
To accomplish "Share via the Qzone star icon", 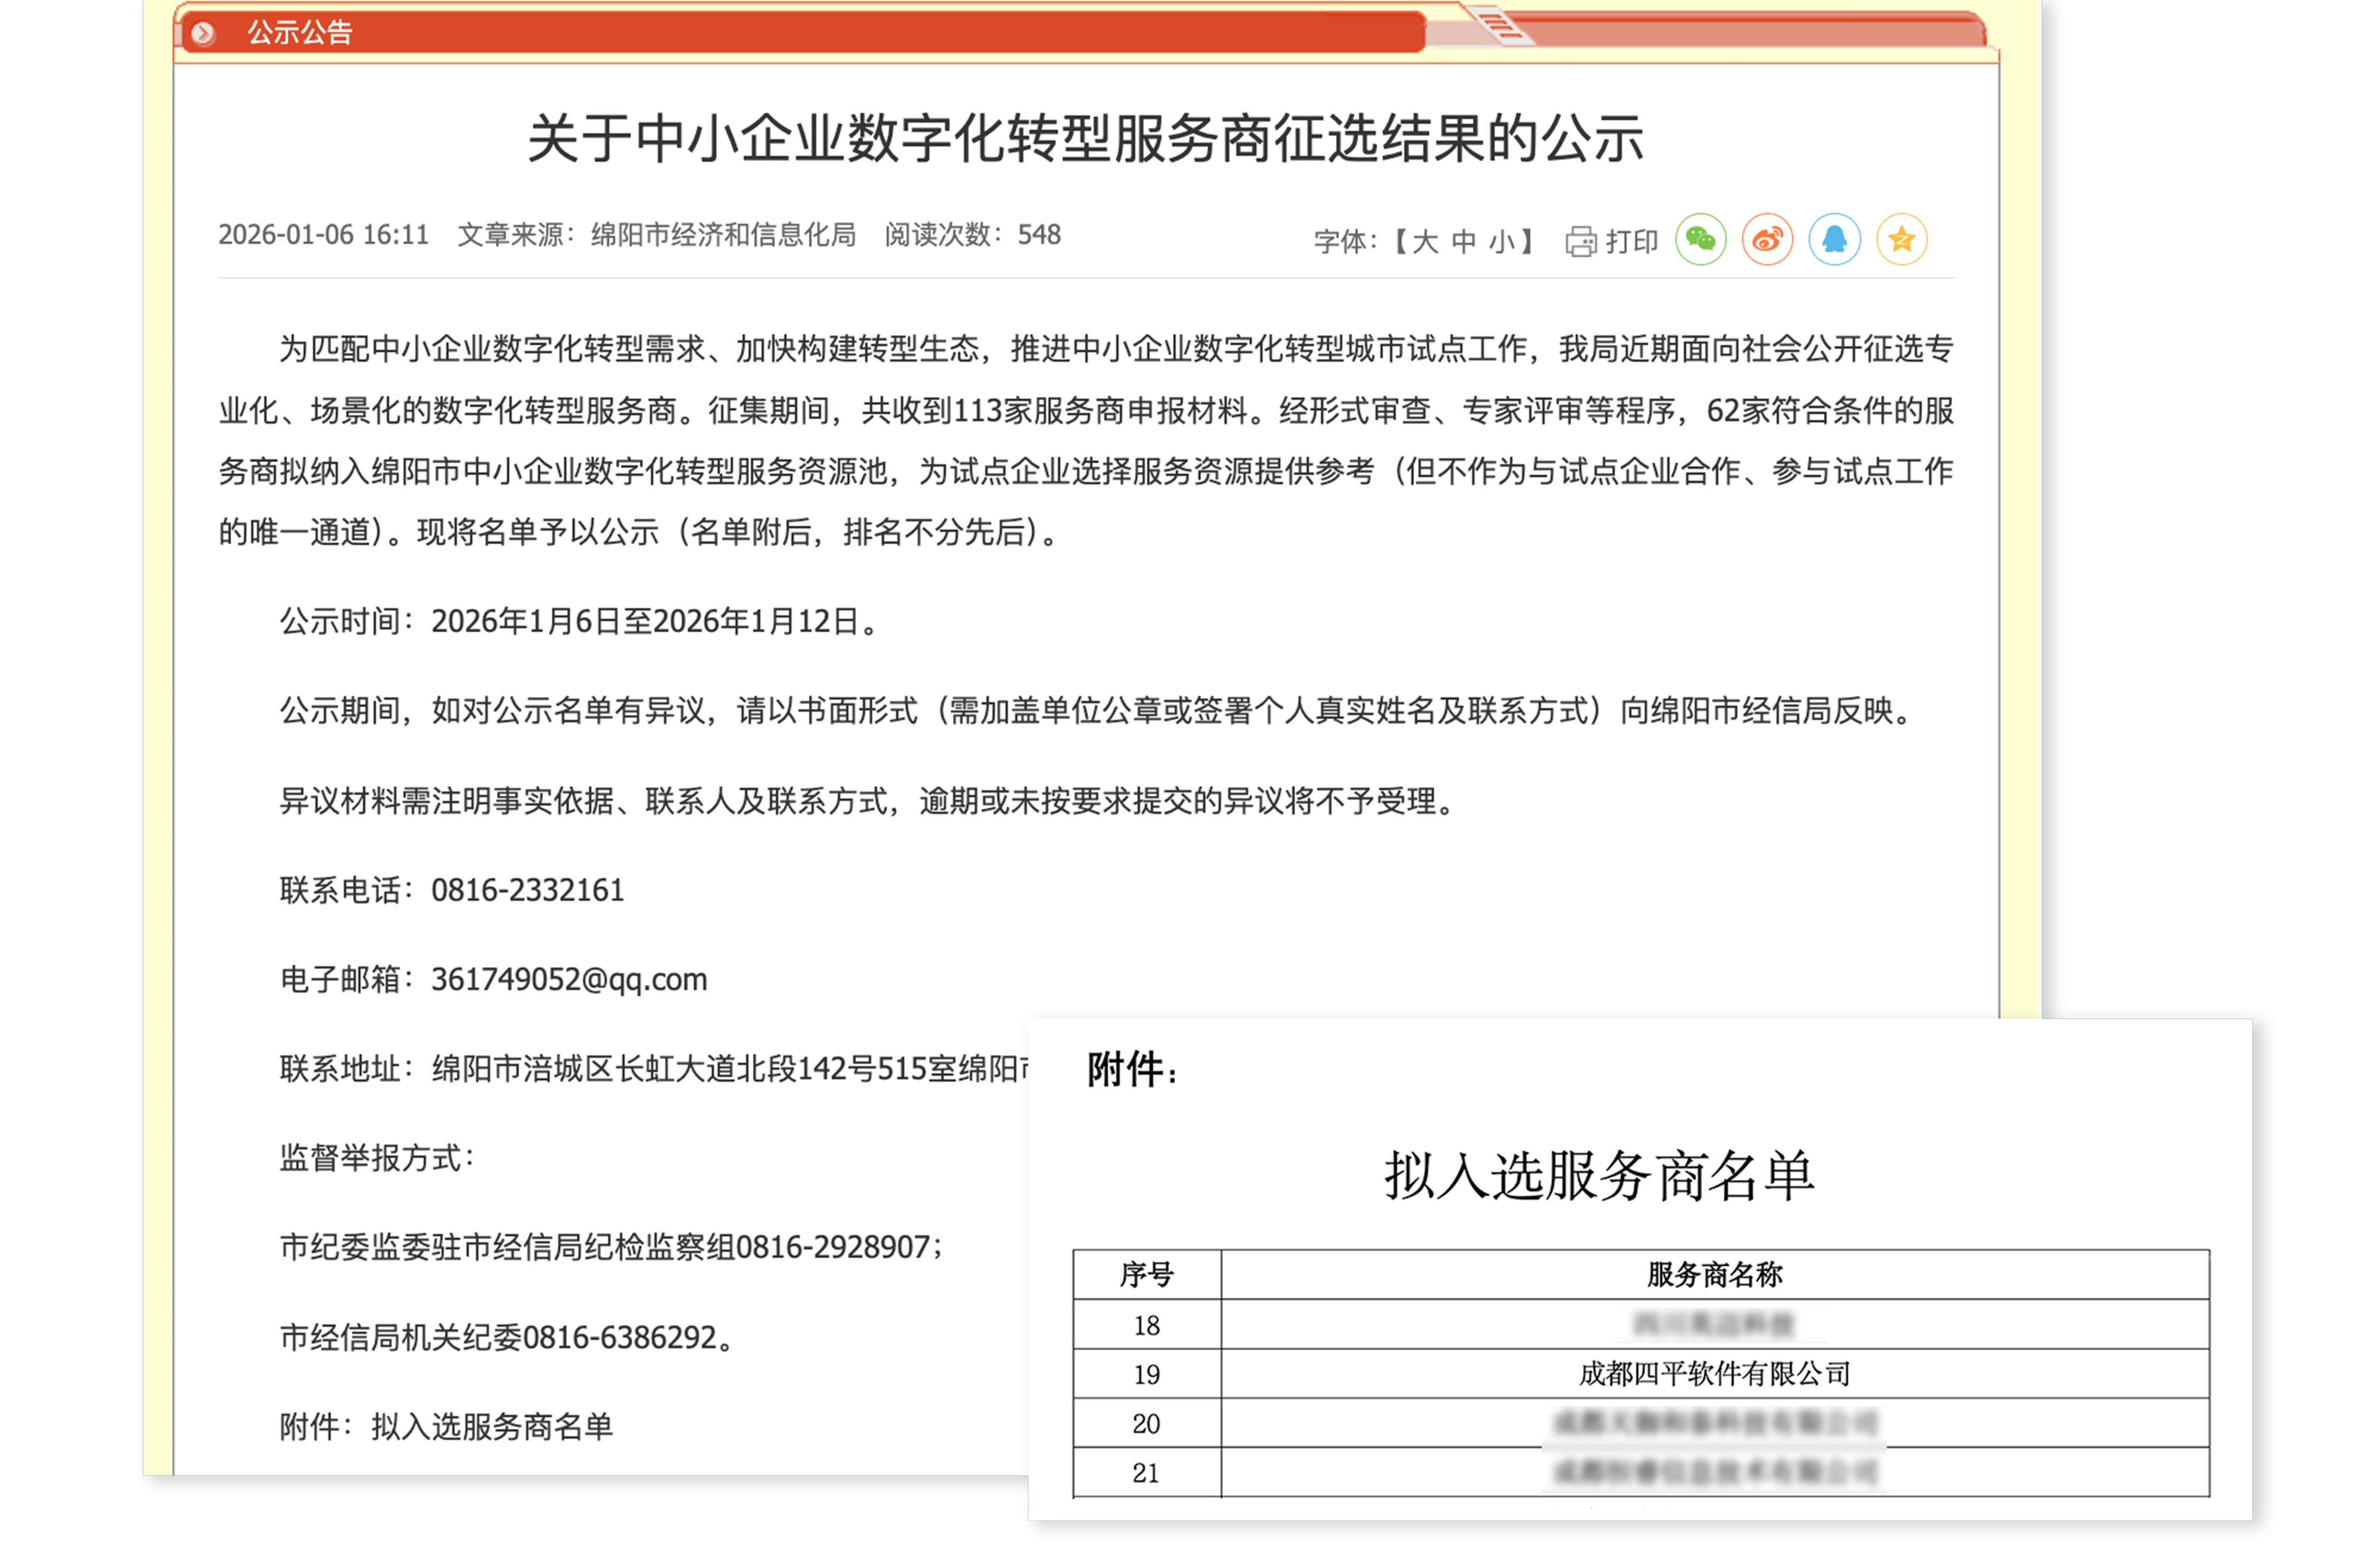I will [1901, 240].
